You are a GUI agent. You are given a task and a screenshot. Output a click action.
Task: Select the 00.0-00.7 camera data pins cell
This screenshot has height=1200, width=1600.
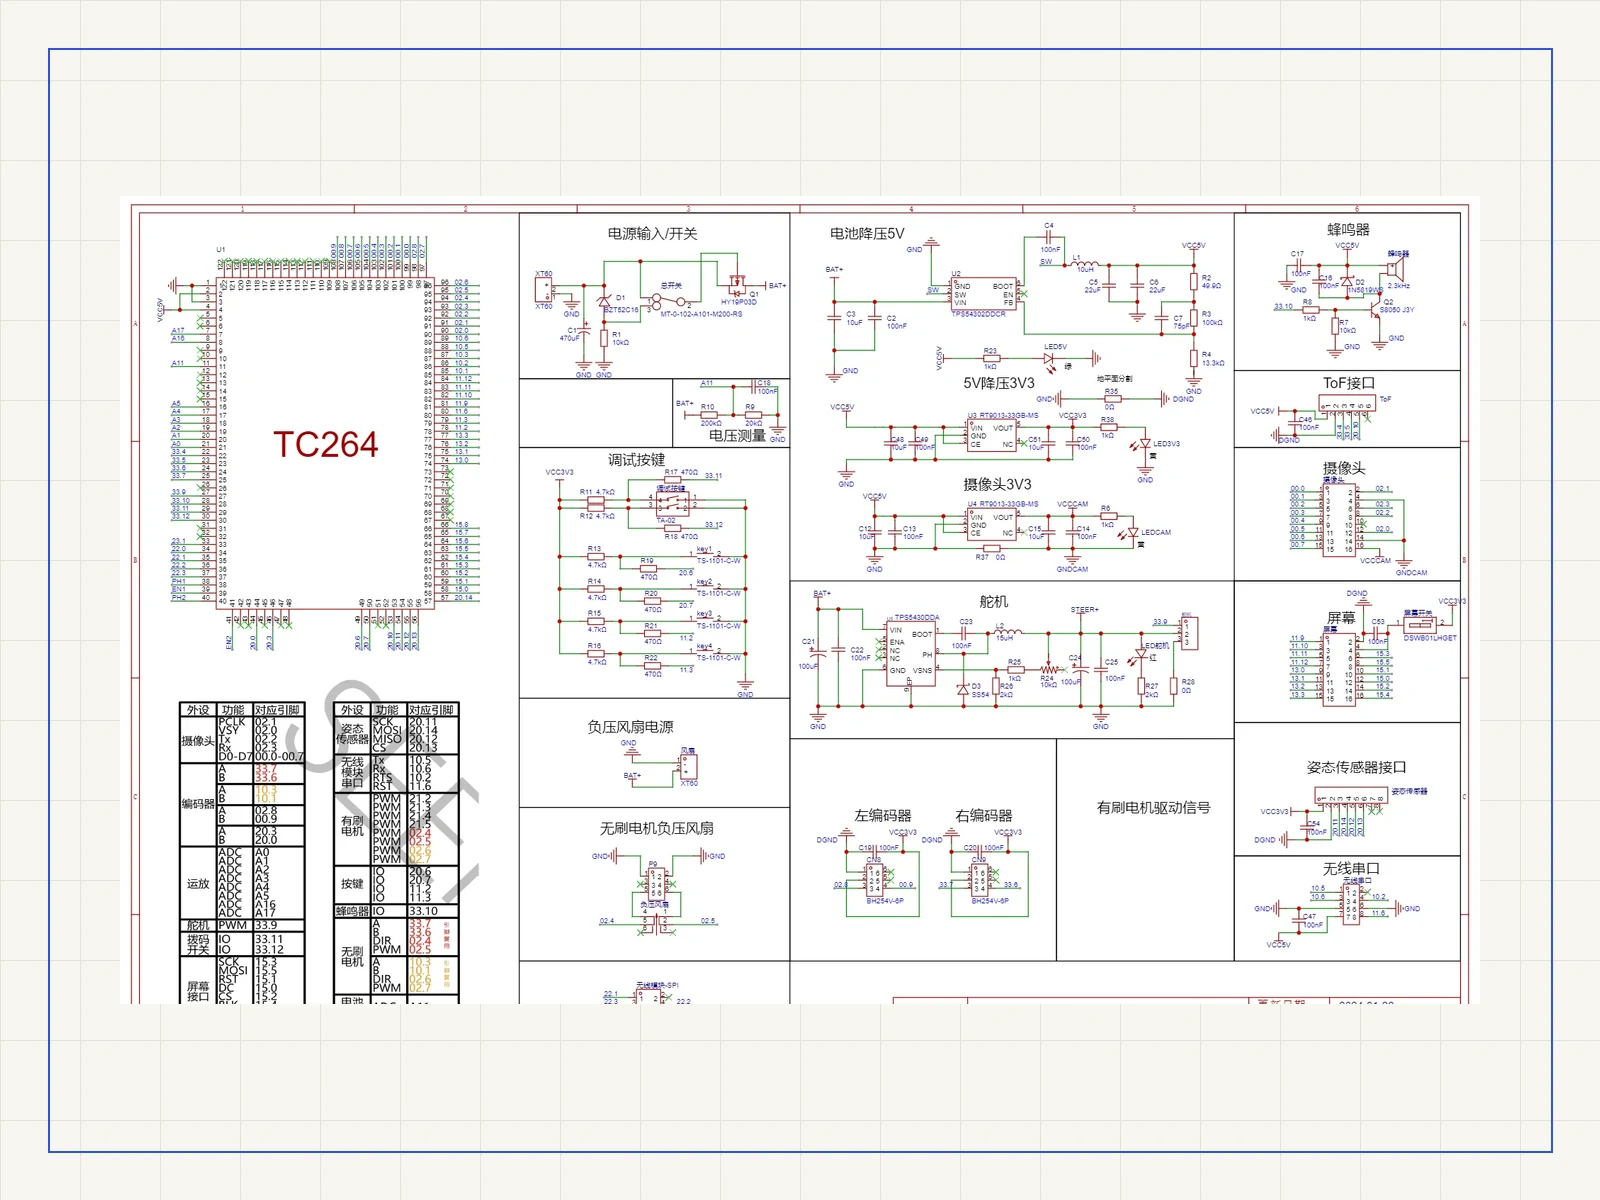tap(278, 757)
